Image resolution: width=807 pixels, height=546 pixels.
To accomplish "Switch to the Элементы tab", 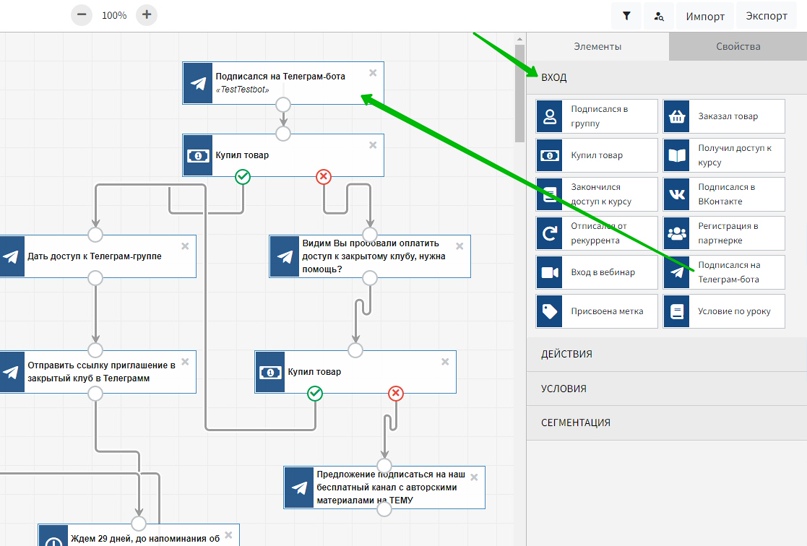I will pyautogui.click(x=597, y=46).
